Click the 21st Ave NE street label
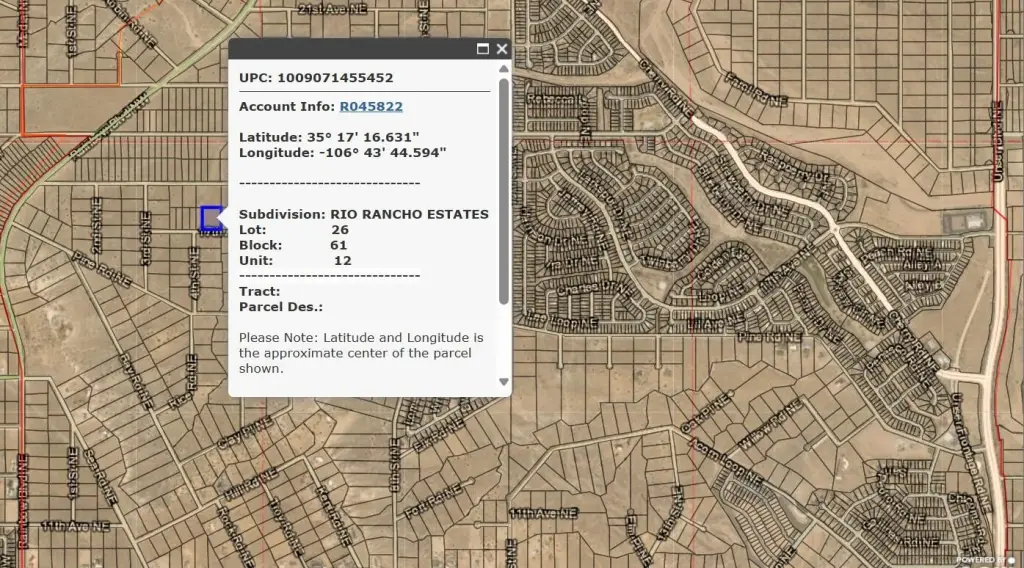The height and width of the screenshot is (568, 1024). click(x=332, y=8)
